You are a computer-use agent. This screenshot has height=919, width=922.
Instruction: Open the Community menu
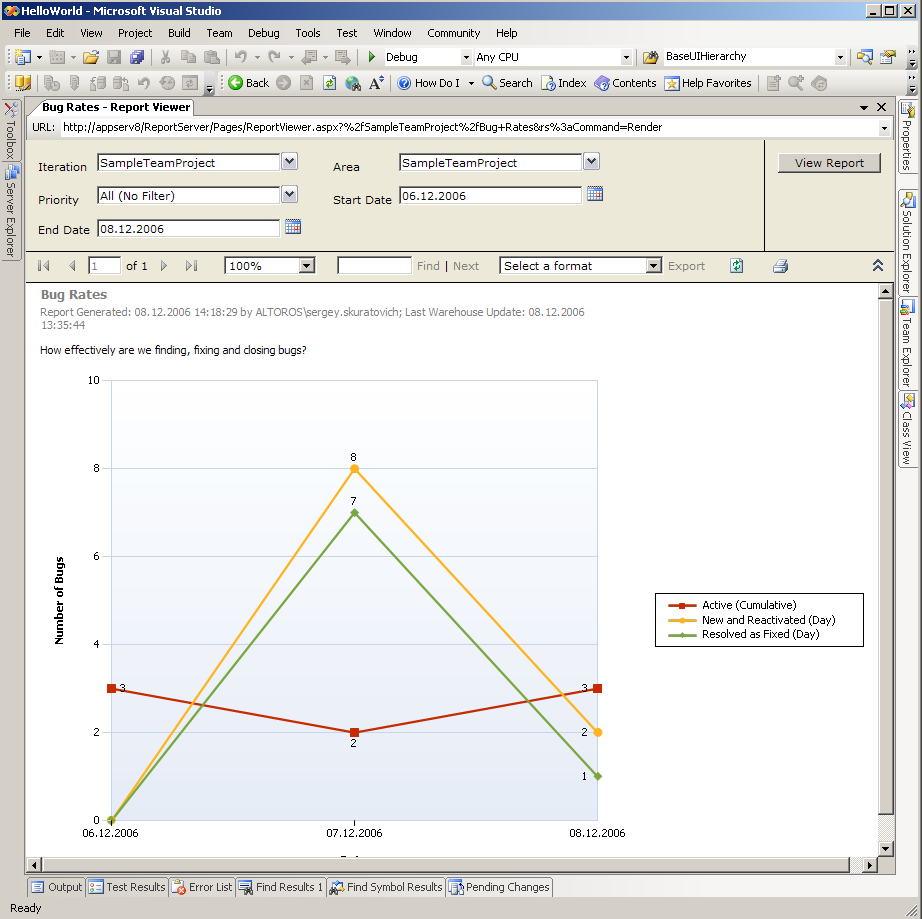[x=453, y=33]
